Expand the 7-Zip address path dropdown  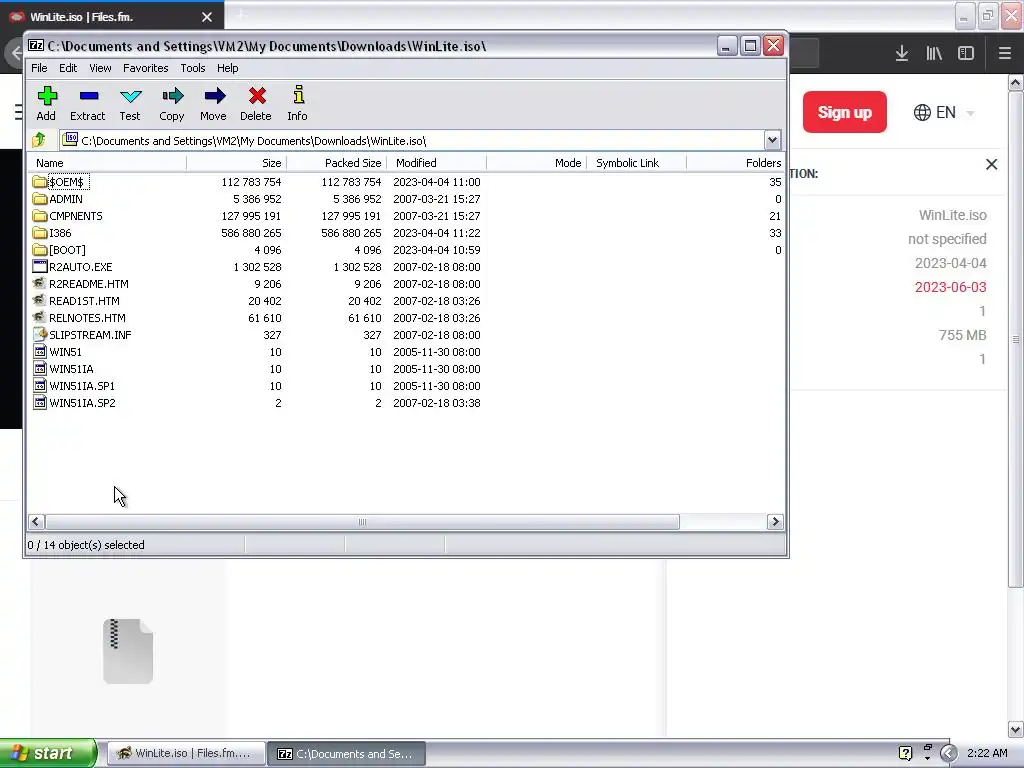(772, 140)
